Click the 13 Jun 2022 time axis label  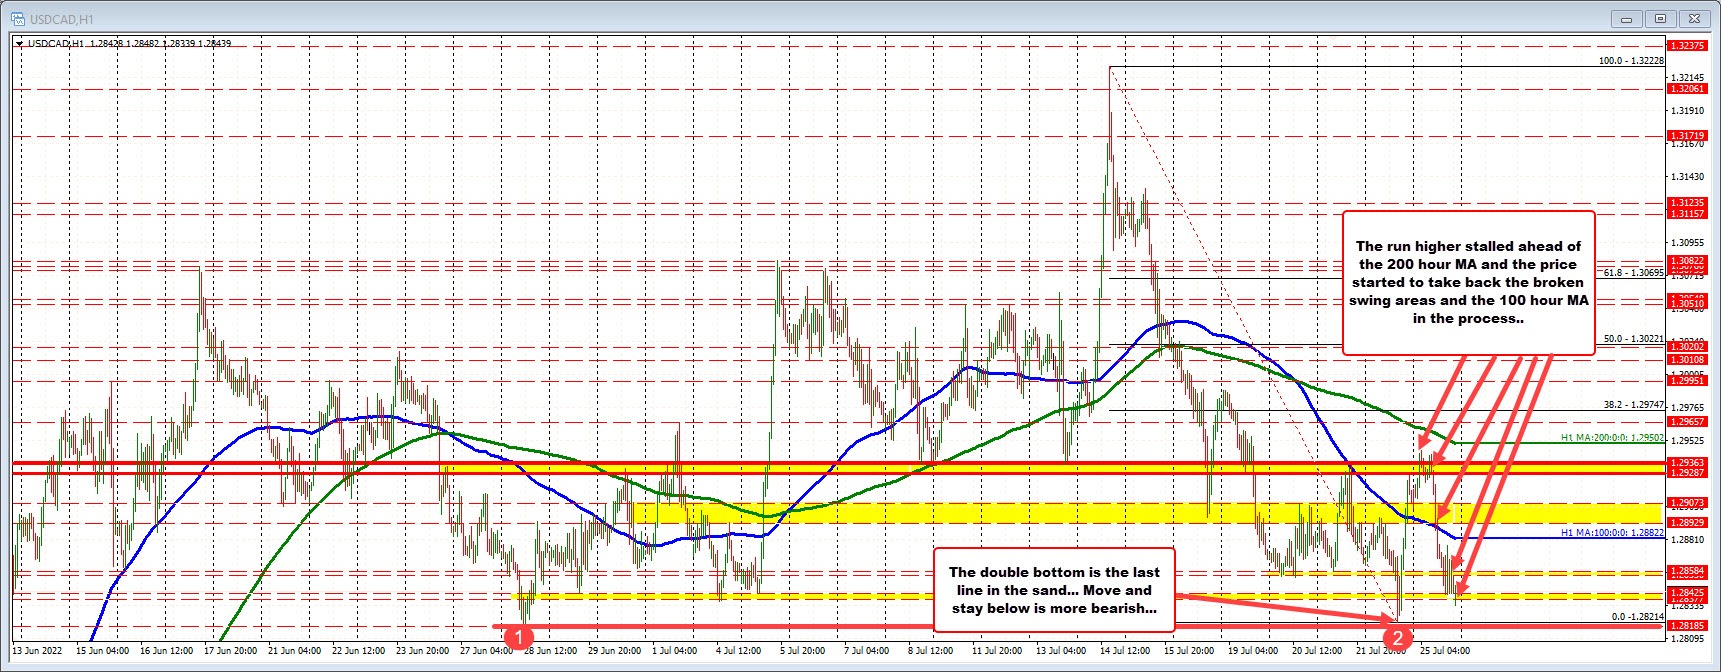(x=37, y=650)
